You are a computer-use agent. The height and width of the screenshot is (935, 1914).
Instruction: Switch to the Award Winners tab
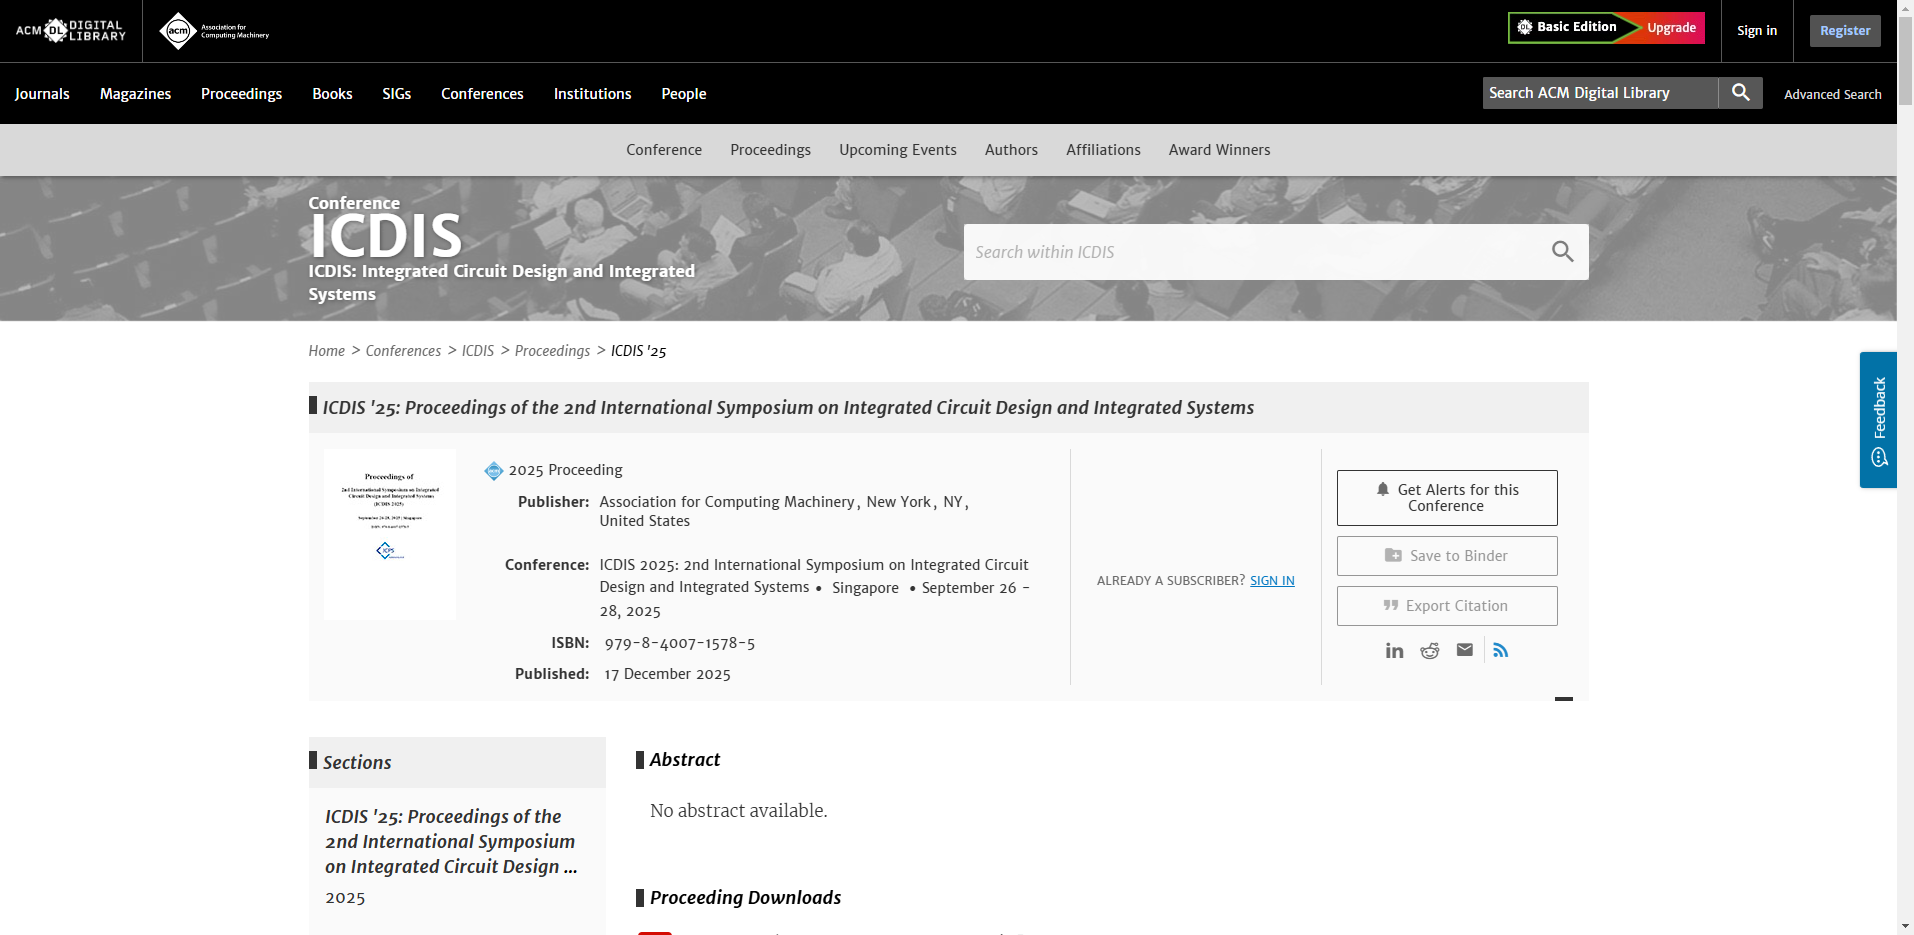point(1219,150)
